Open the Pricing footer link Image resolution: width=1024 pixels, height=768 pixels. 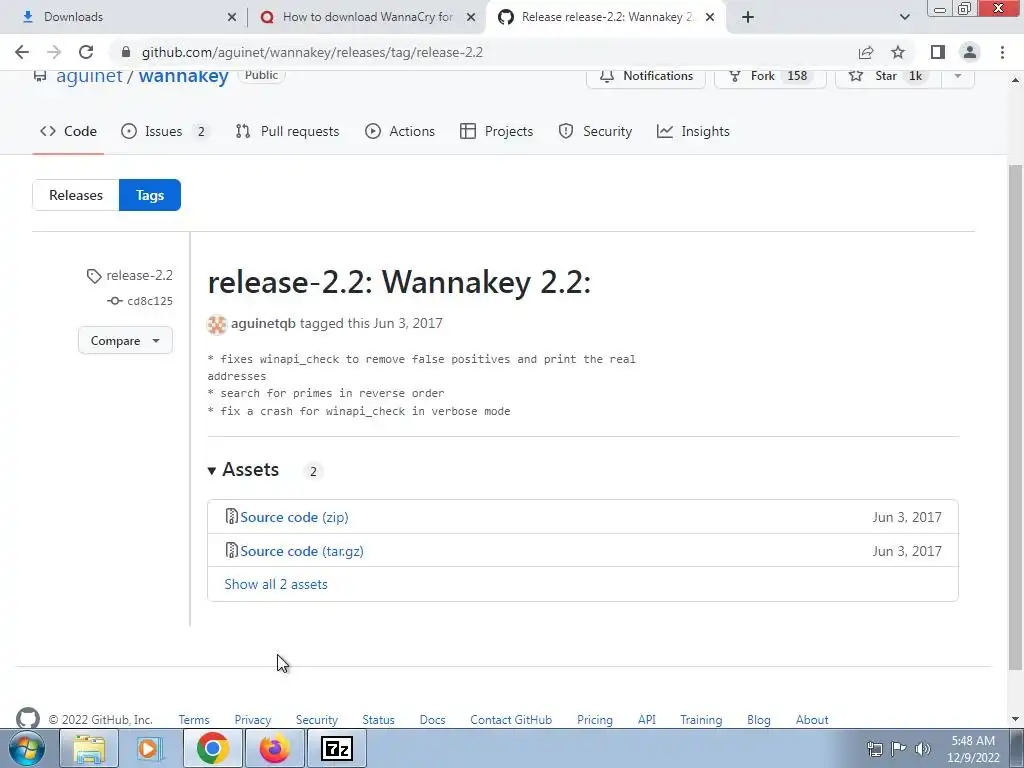[x=595, y=720]
